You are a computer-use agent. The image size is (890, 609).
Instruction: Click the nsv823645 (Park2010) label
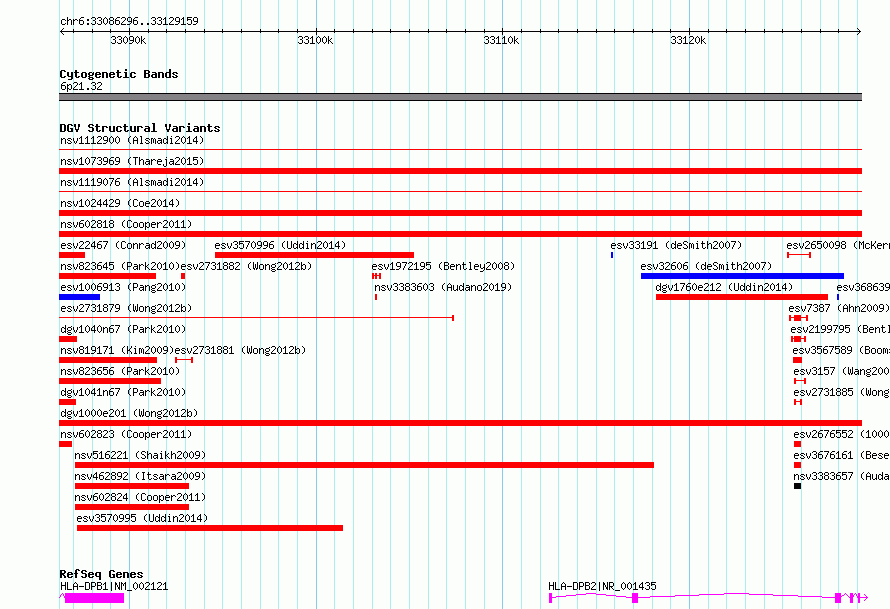click(x=120, y=266)
